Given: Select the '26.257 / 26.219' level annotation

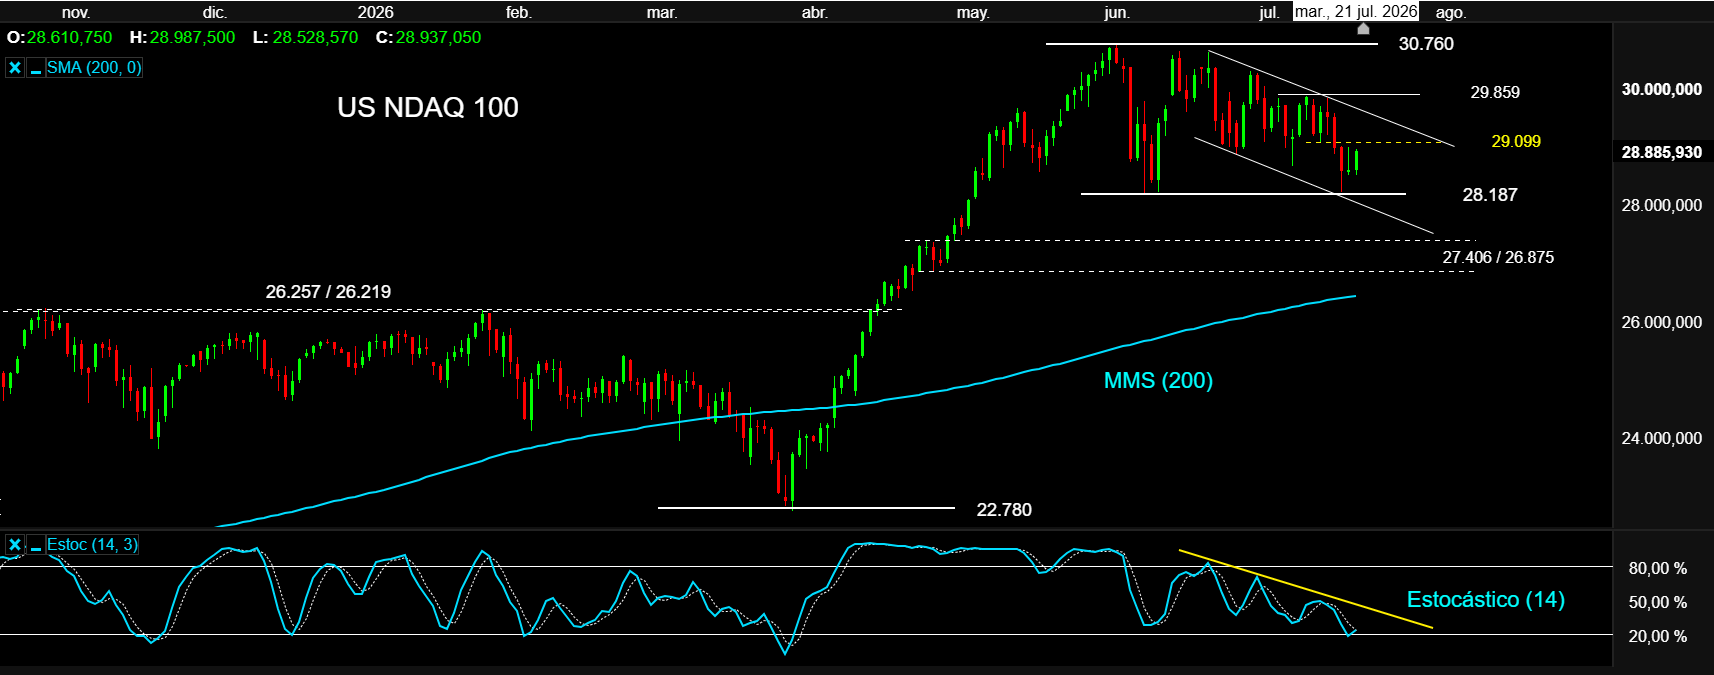Looking at the screenshot, I should 328,292.
